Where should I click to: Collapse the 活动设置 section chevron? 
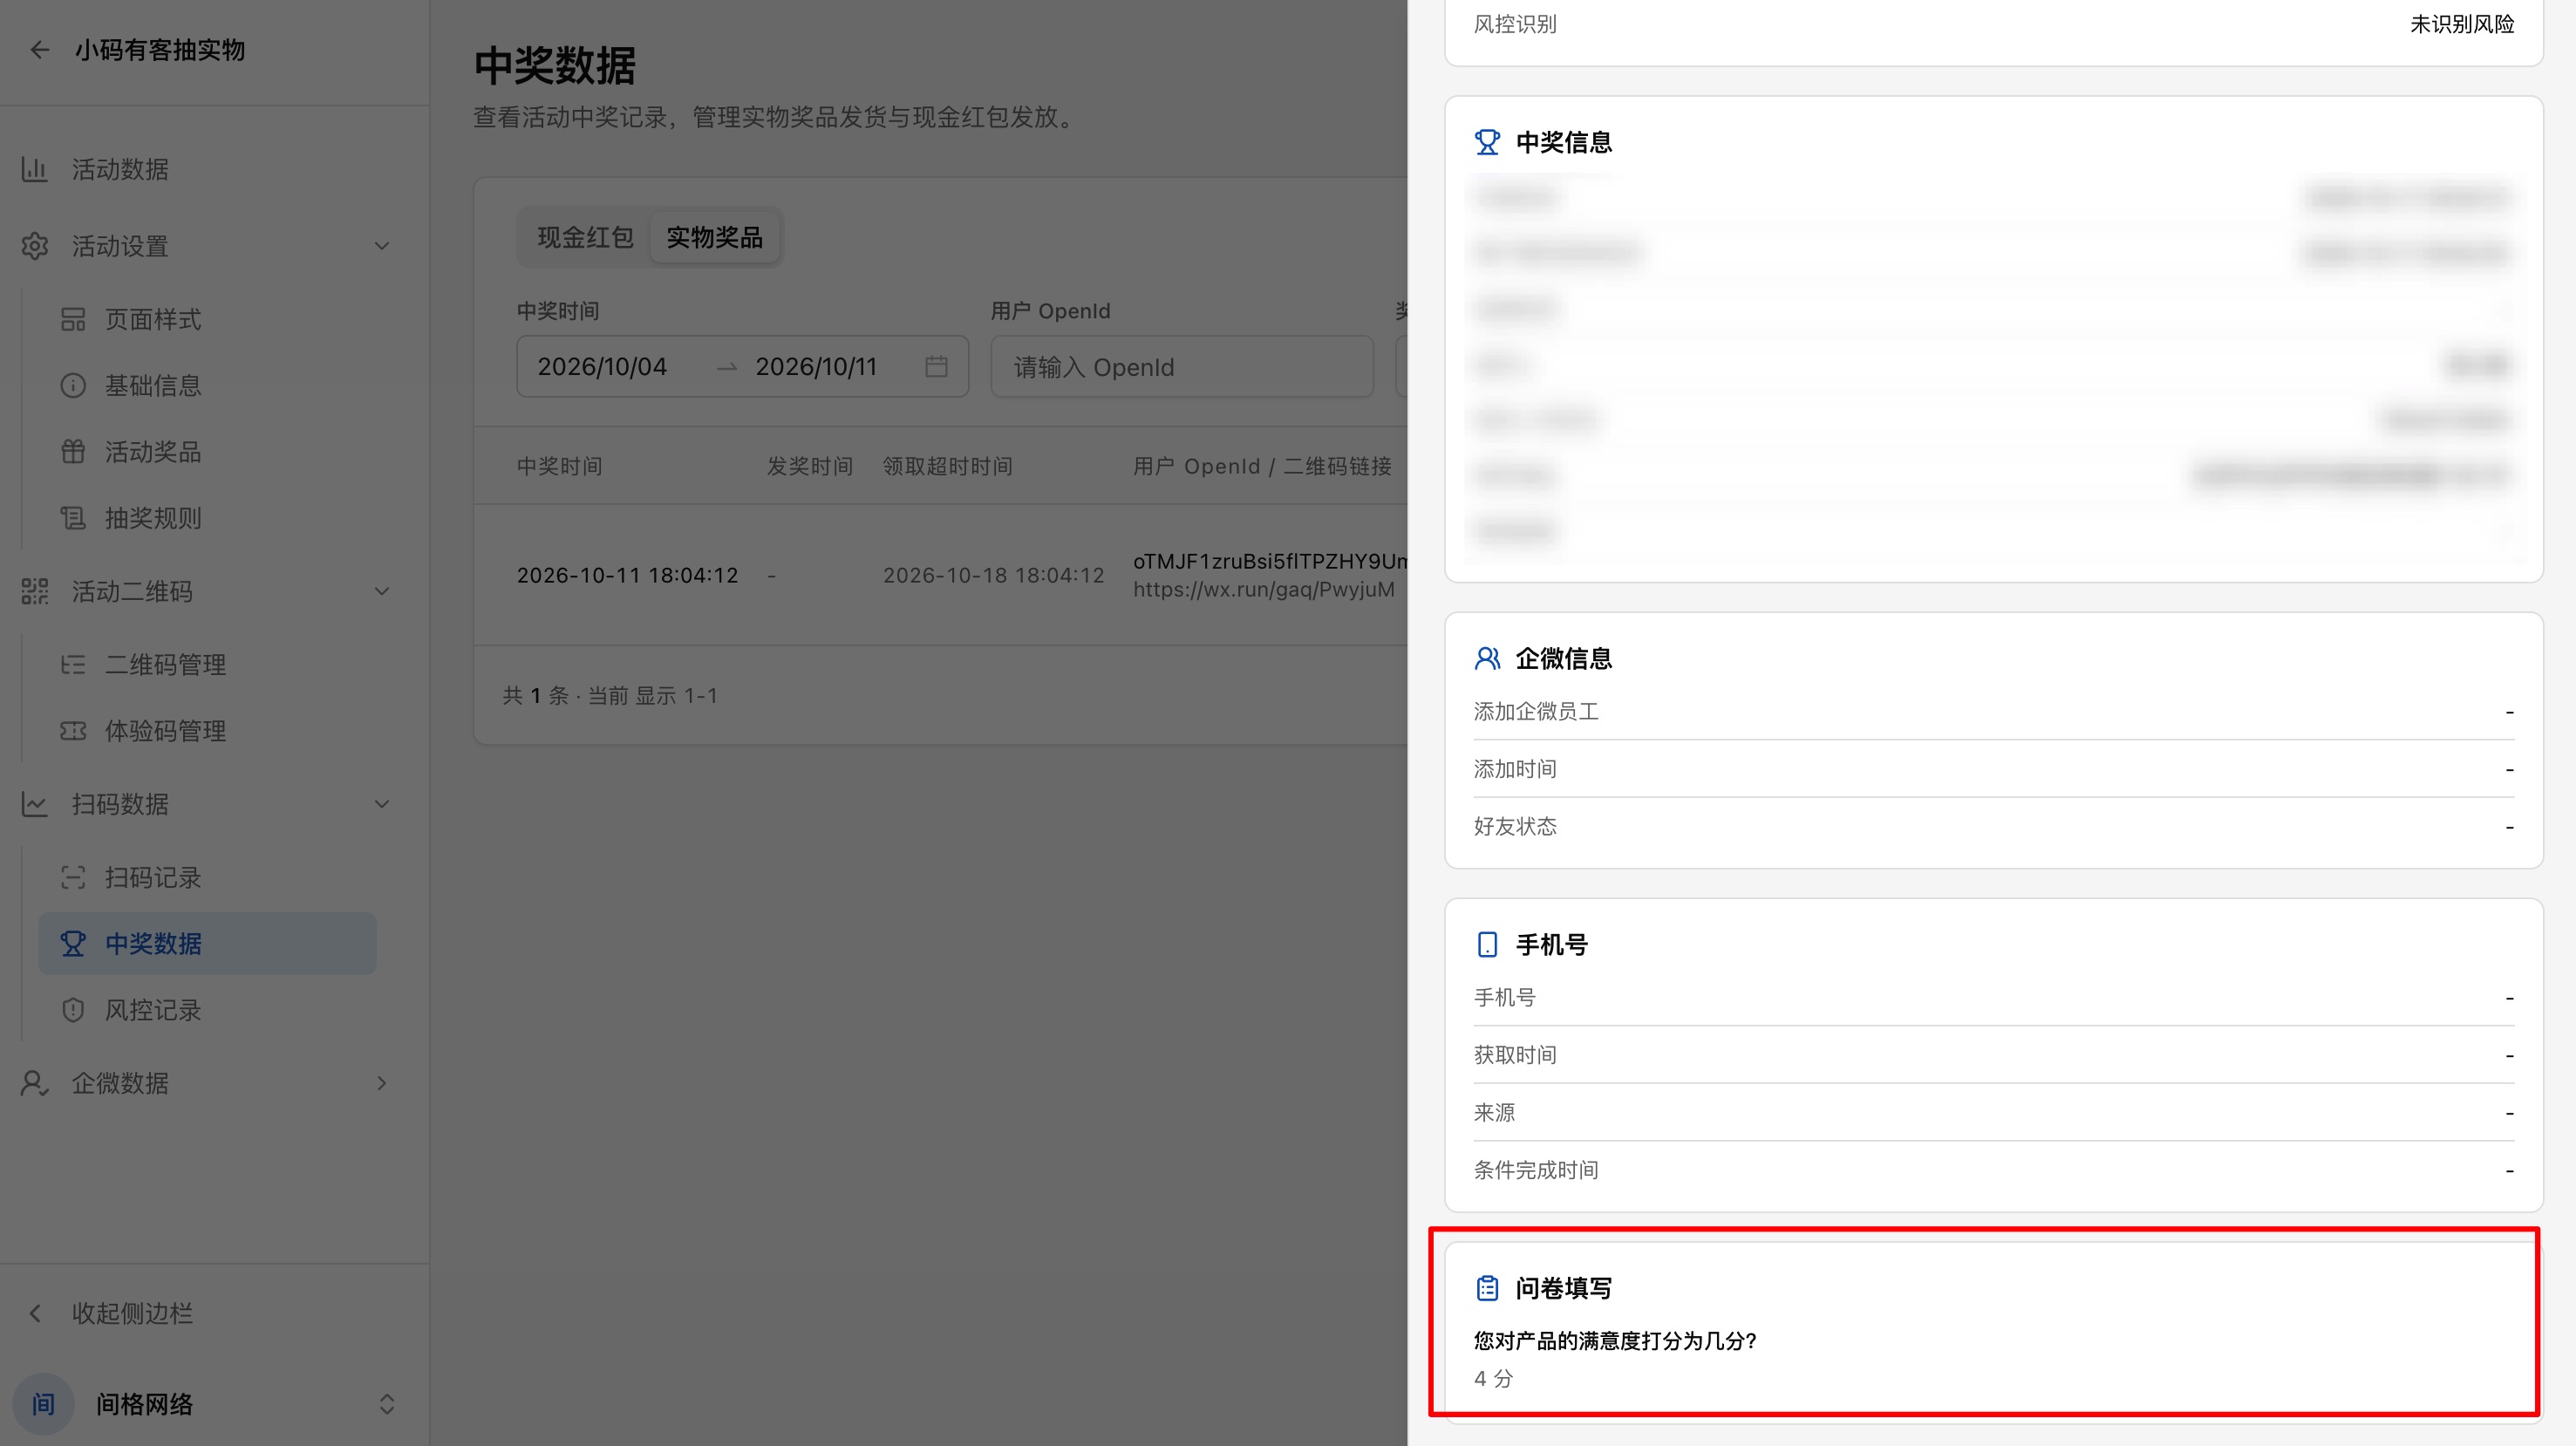coord(382,246)
